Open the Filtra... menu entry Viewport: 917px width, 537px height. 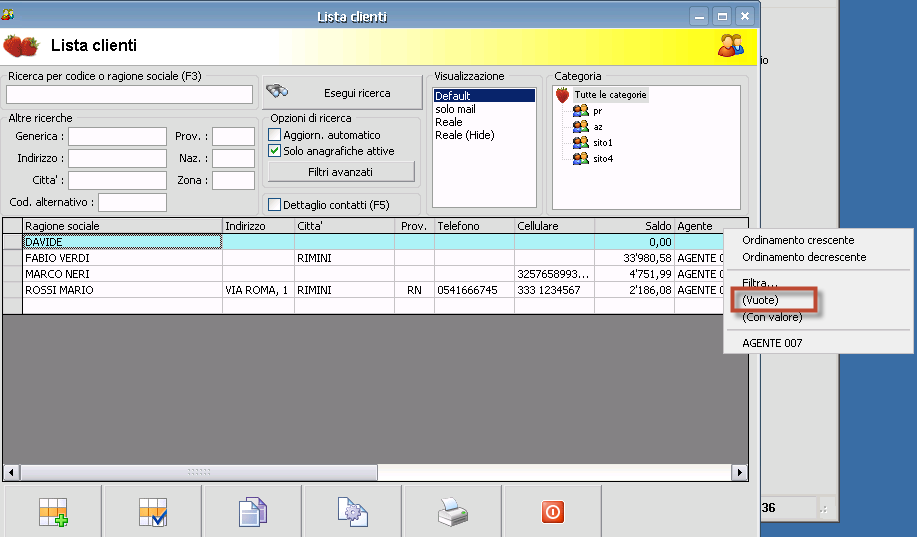[x=760, y=283]
